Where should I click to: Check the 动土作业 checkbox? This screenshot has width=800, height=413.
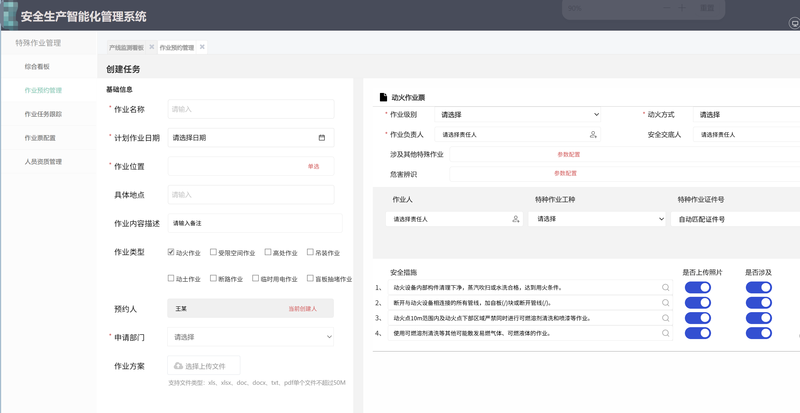(171, 278)
